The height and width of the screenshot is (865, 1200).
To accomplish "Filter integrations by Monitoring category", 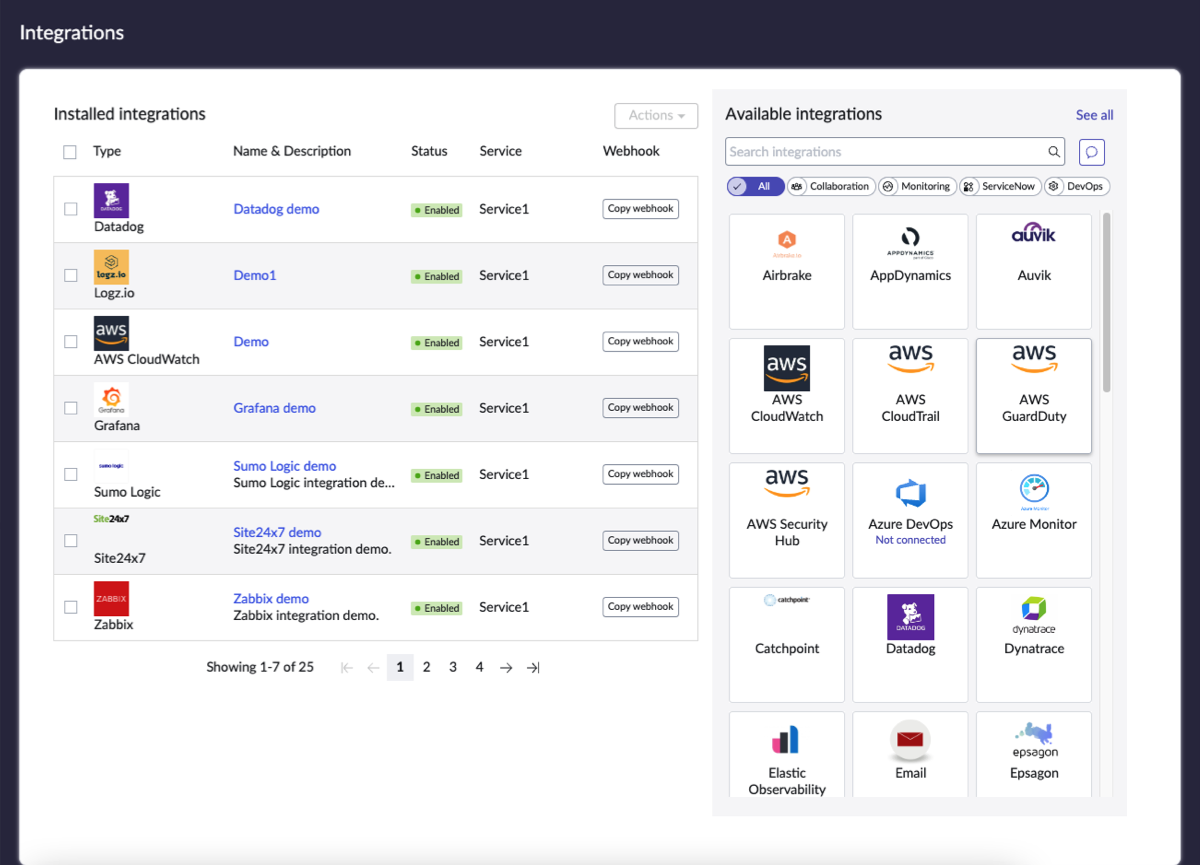I will pos(915,186).
